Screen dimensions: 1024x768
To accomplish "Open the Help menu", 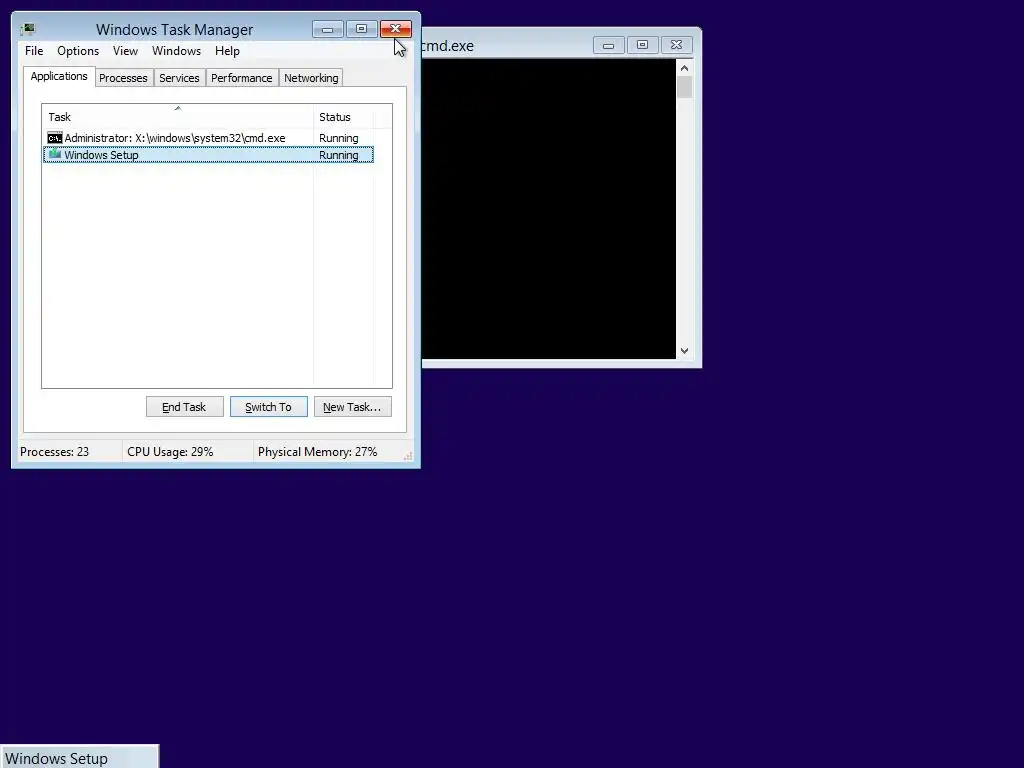I will point(227,51).
